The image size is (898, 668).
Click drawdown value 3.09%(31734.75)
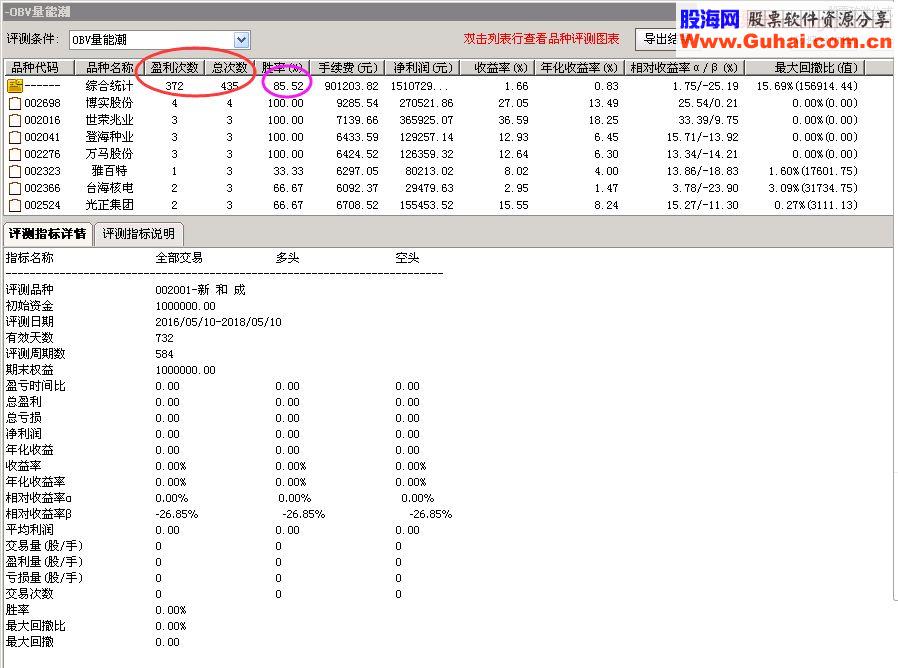coord(813,188)
